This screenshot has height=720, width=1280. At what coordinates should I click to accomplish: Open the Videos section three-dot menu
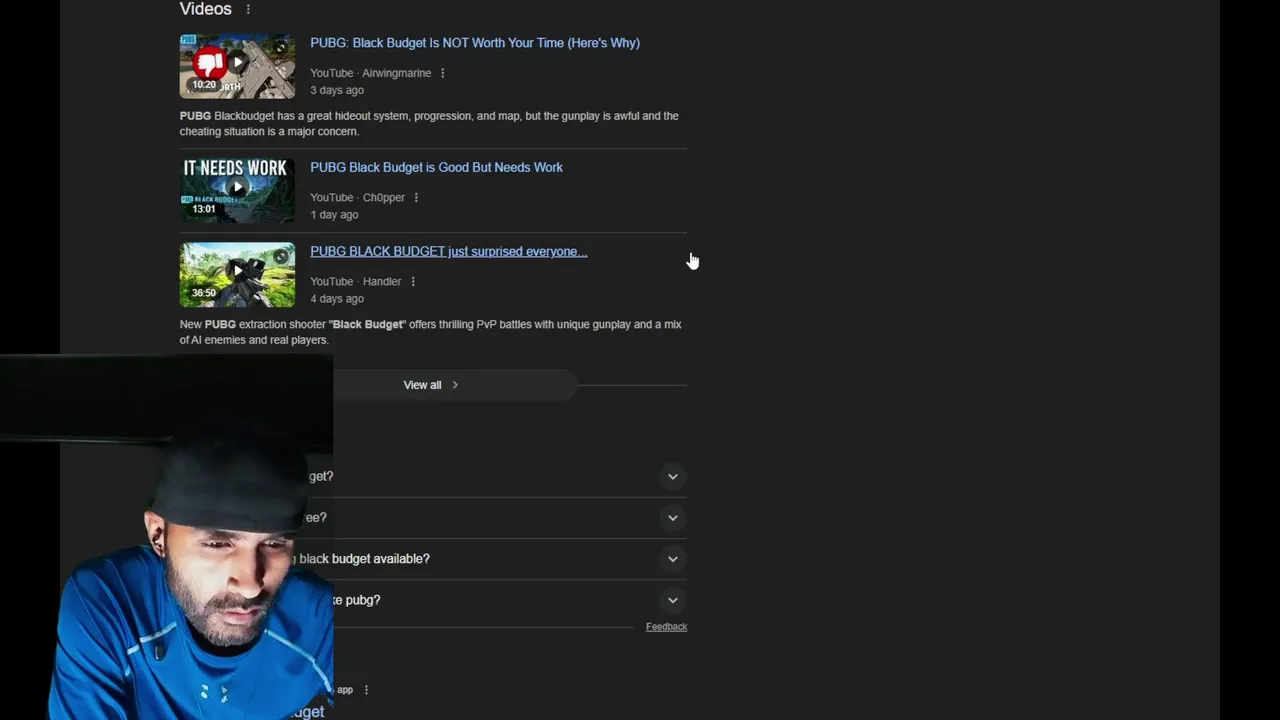[x=248, y=10]
